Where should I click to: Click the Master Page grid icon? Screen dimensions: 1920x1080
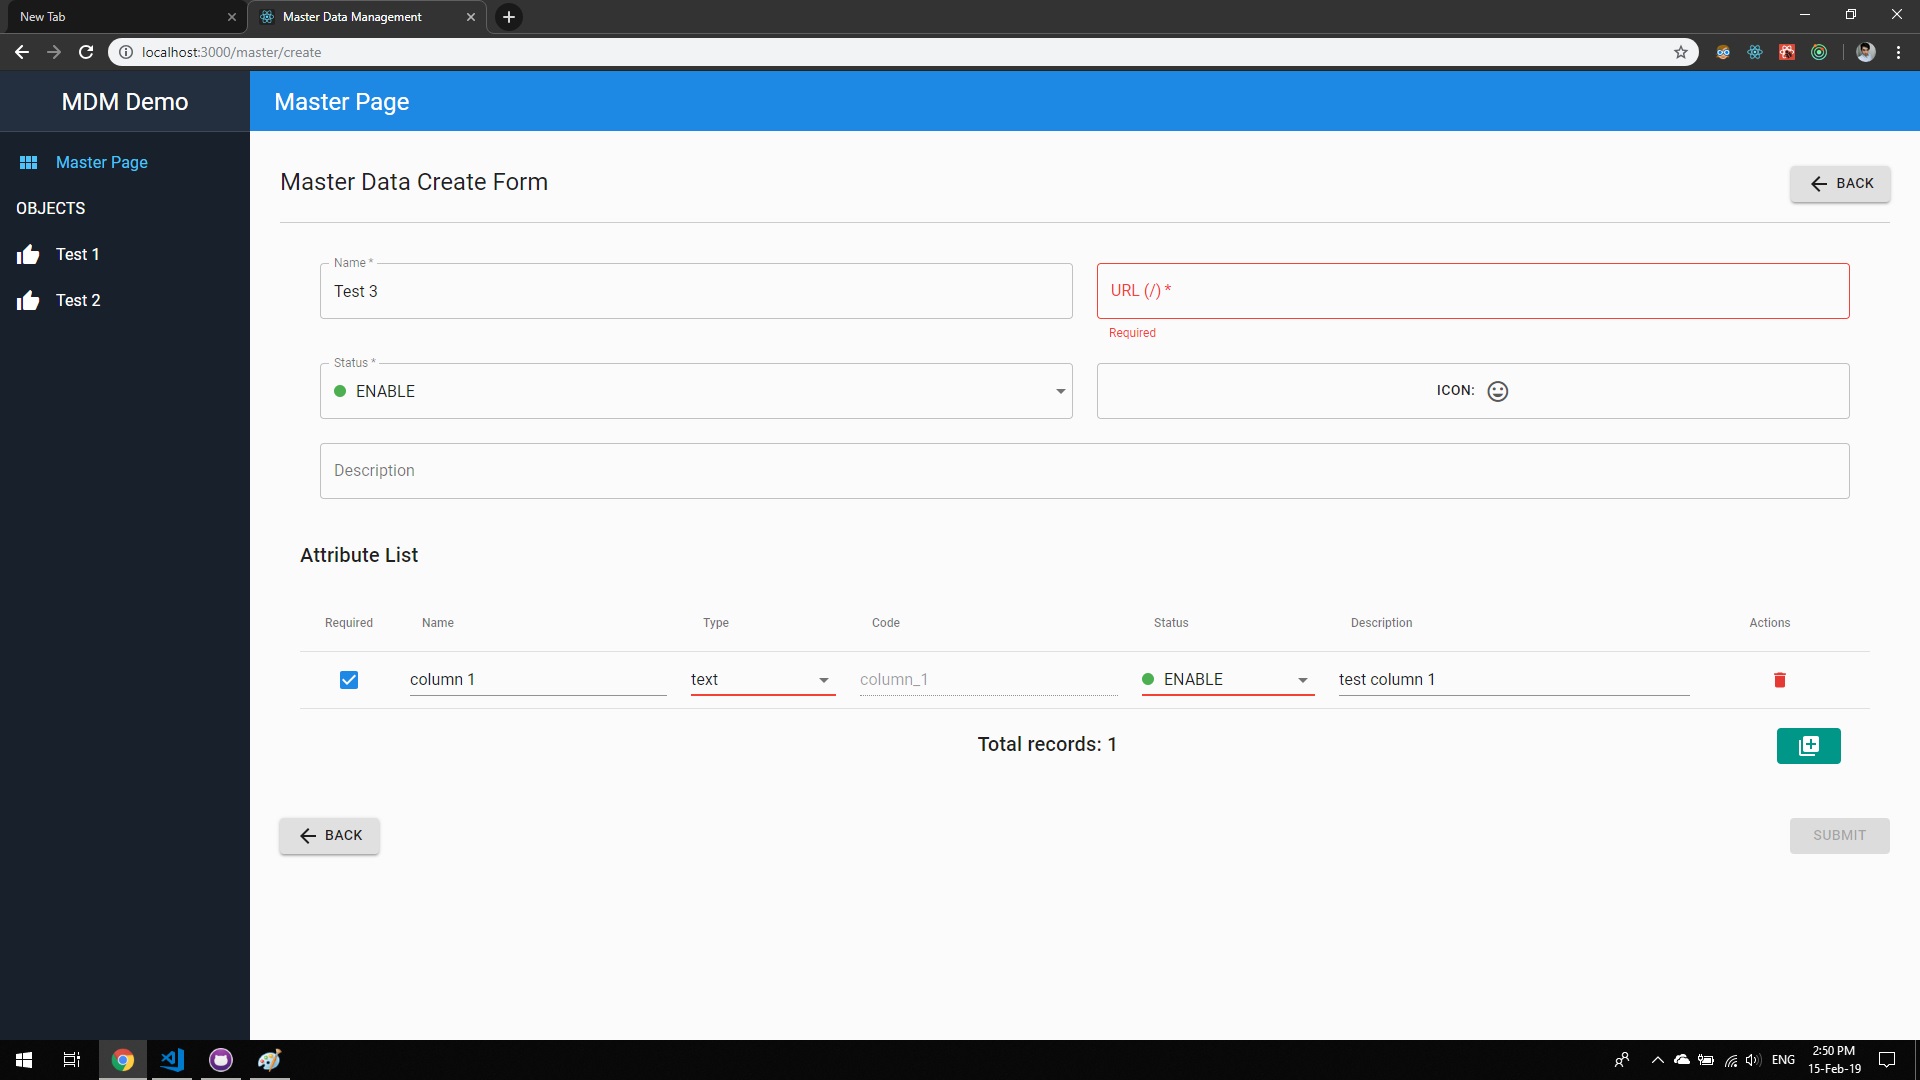point(28,162)
